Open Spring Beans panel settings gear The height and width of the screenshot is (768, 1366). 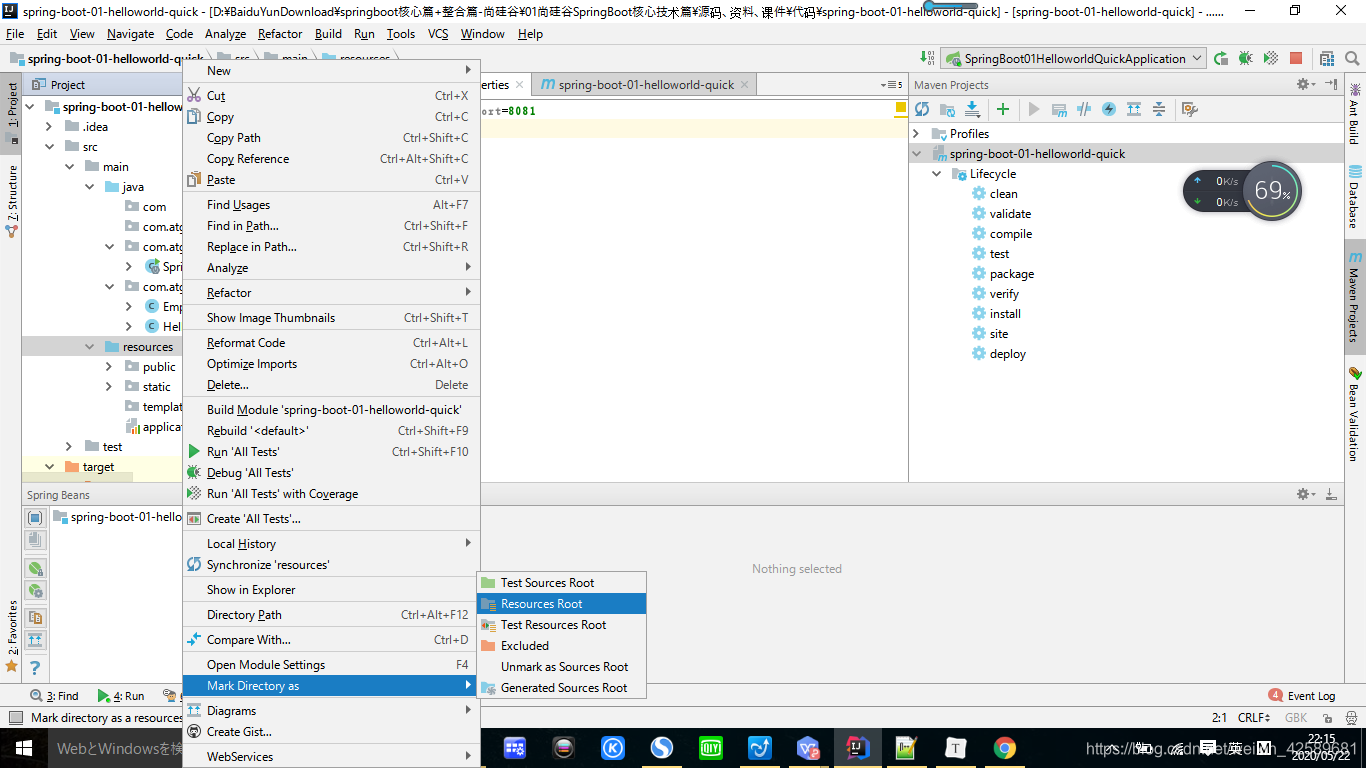[1302, 494]
